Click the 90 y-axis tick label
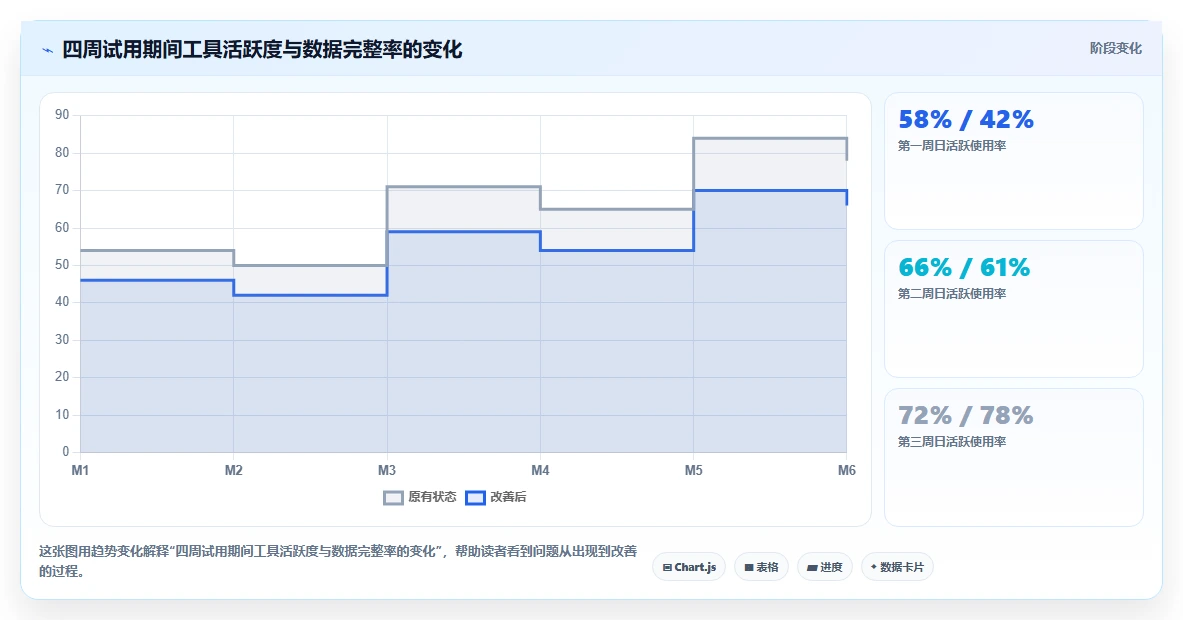 coord(62,115)
